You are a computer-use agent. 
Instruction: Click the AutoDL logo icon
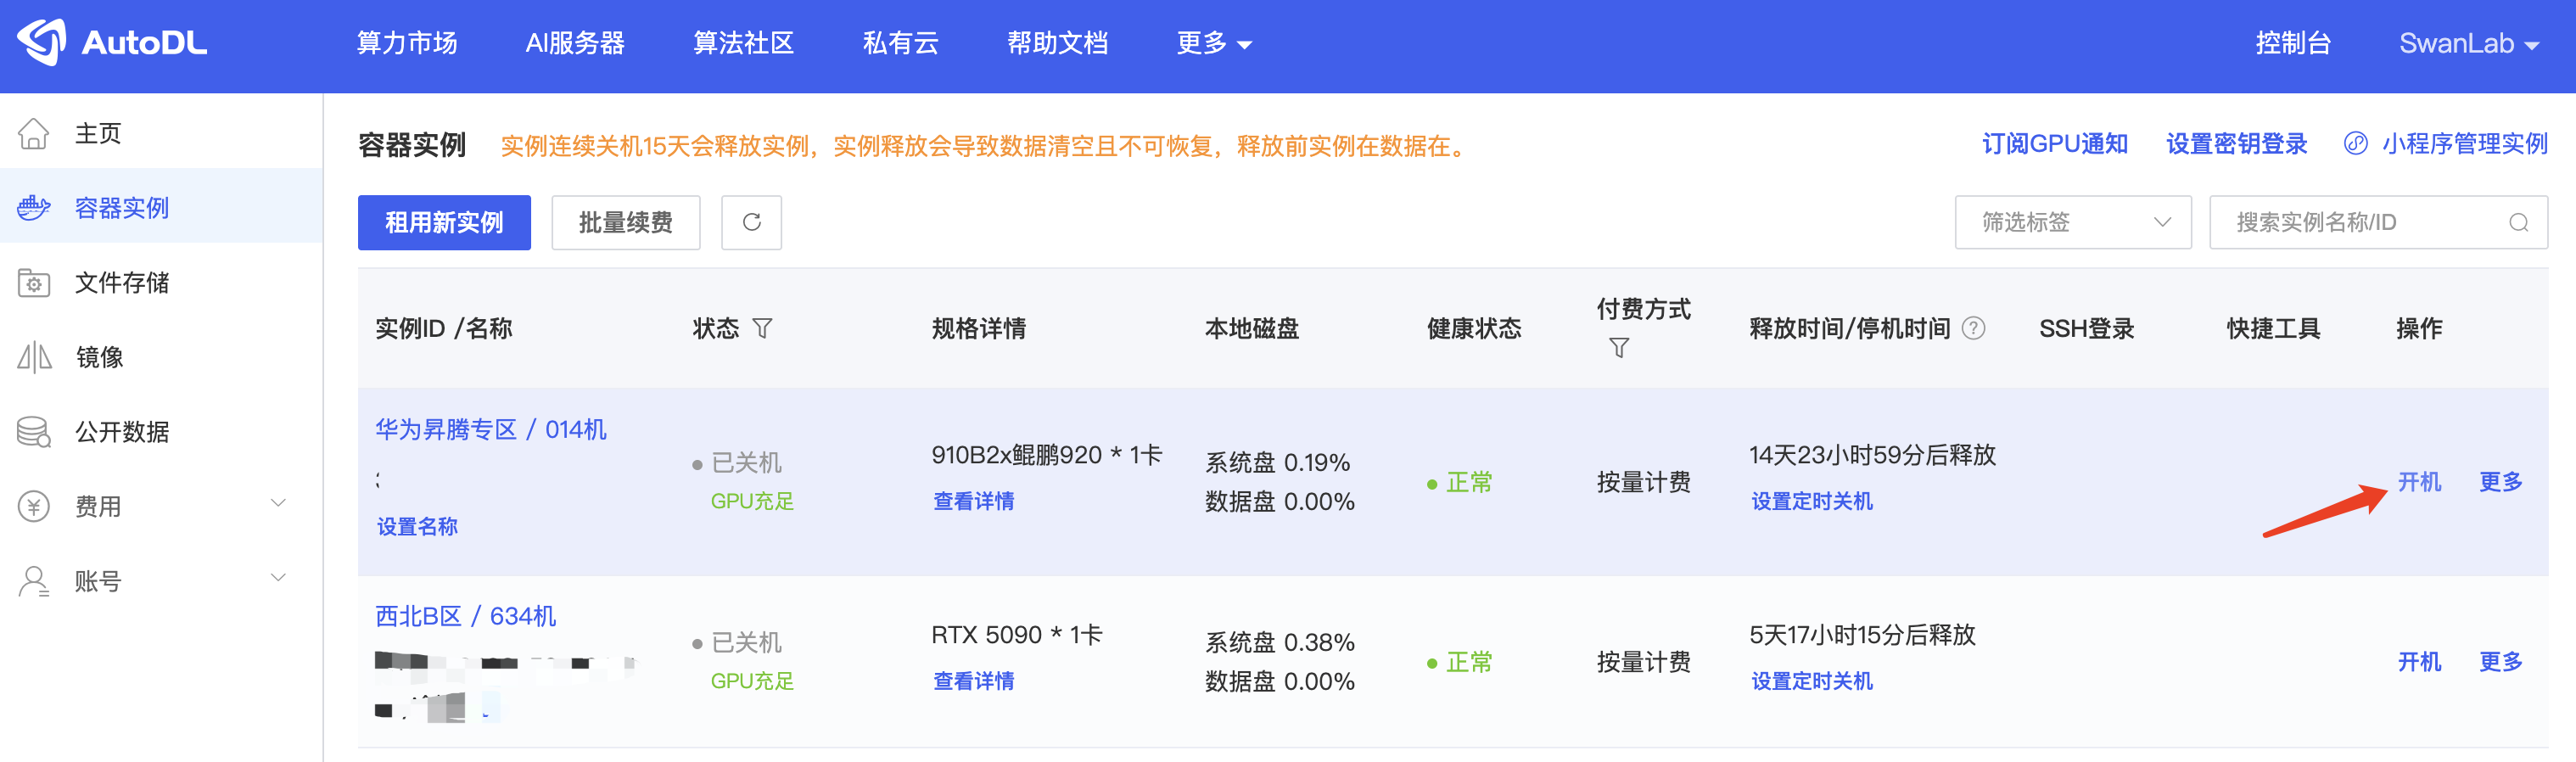(x=42, y=42)
